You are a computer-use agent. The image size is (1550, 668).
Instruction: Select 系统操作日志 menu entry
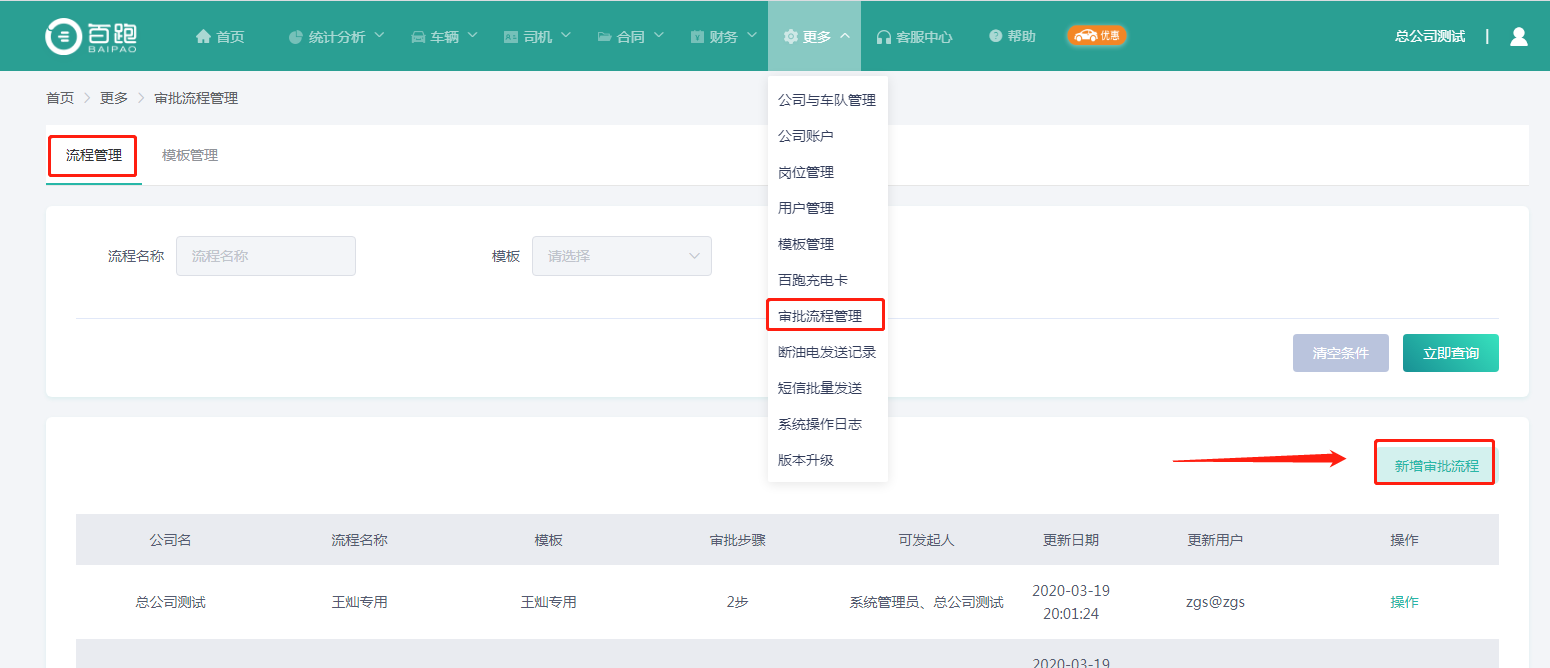(x=819, y=424)
